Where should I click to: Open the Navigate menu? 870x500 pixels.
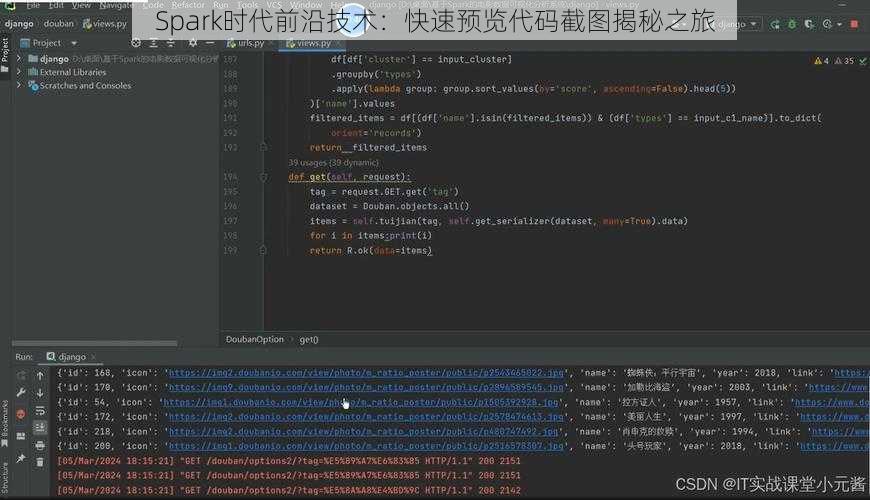click(x=116, y=5)
